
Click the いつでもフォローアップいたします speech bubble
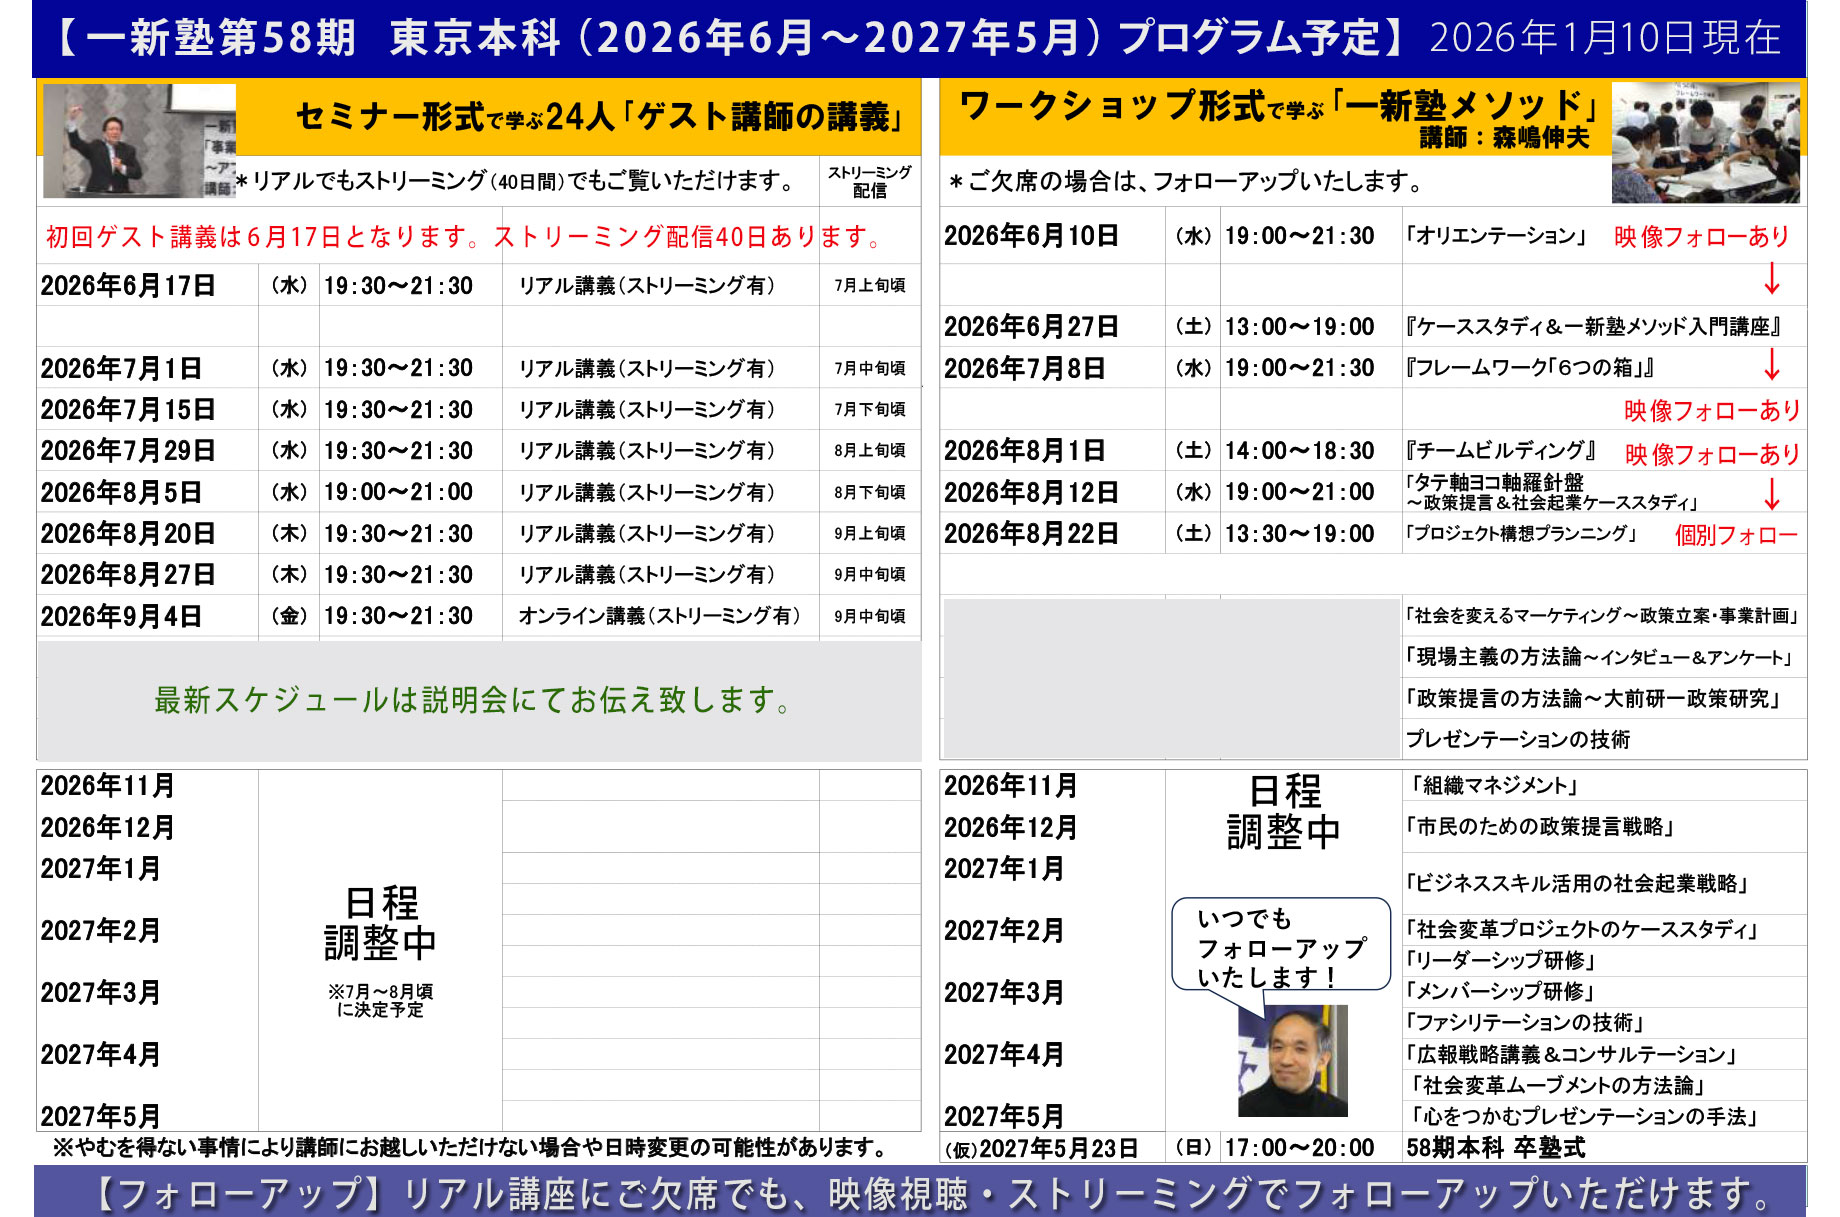[1281, 945]
